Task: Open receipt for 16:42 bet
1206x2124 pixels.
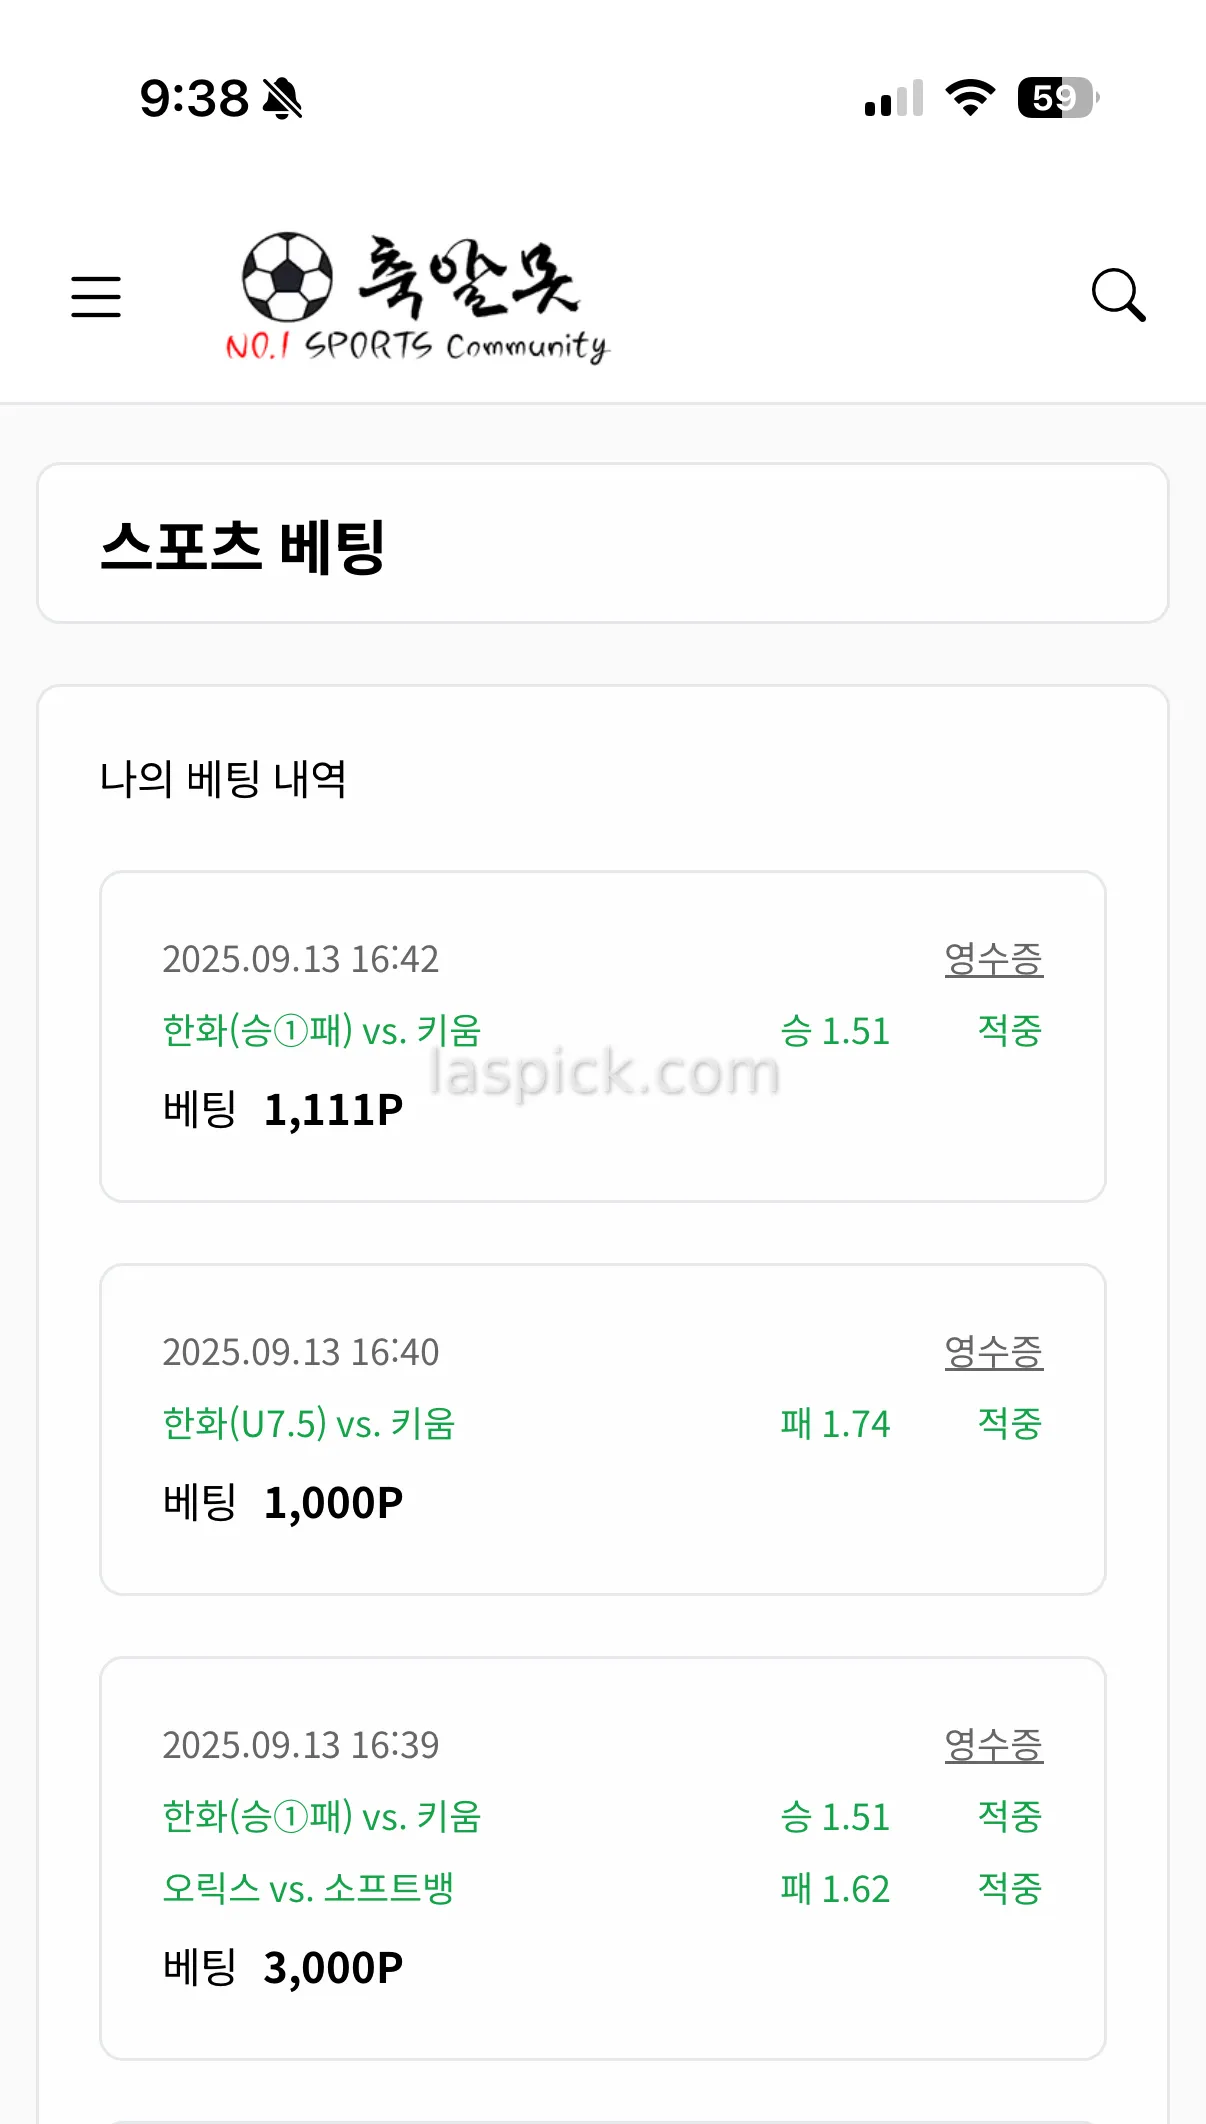Action: (993, 959)
